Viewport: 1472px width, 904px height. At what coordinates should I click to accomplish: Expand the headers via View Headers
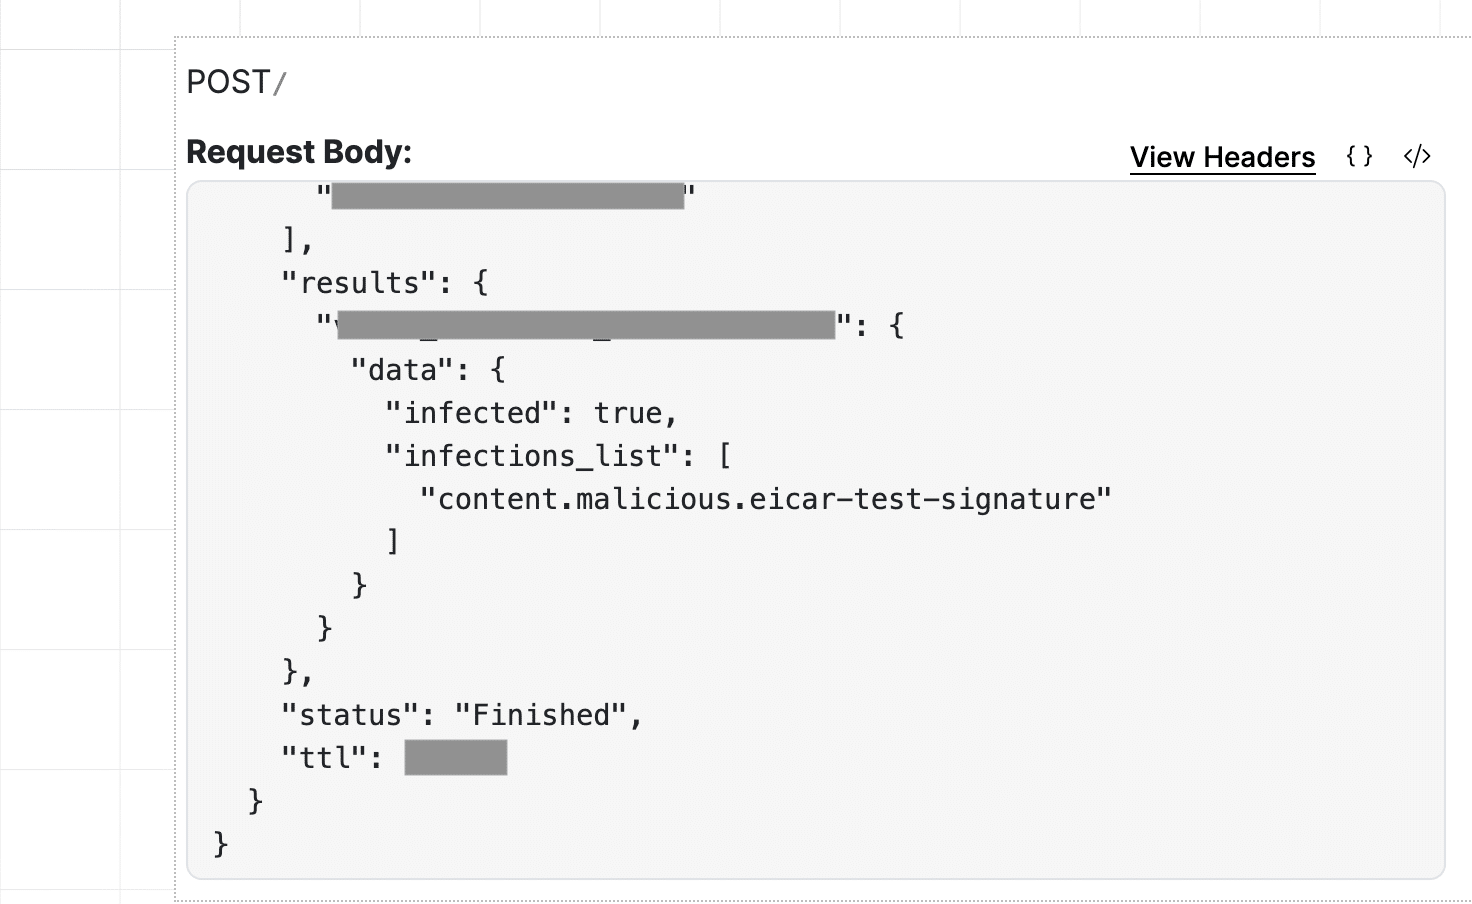point(1222,156)
